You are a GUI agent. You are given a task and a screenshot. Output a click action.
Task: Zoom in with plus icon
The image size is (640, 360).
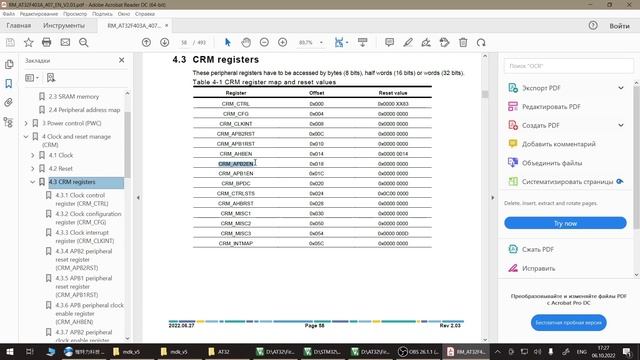coord(282,42)
